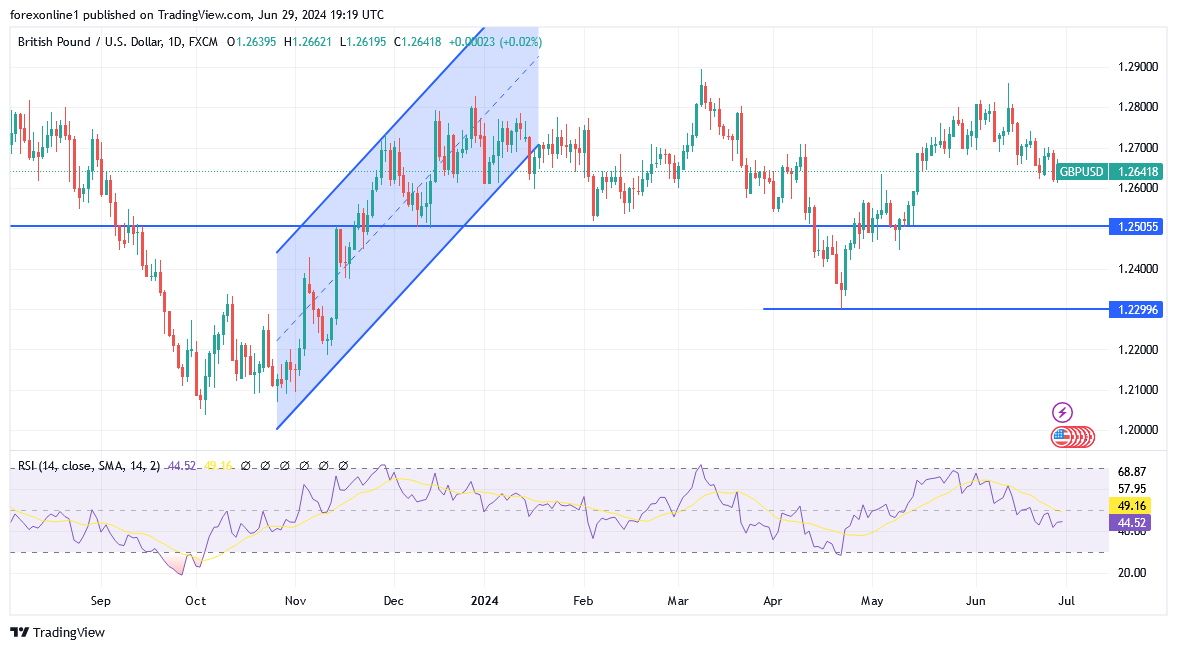Click the Feb label on the time axis

pos(583,601)
